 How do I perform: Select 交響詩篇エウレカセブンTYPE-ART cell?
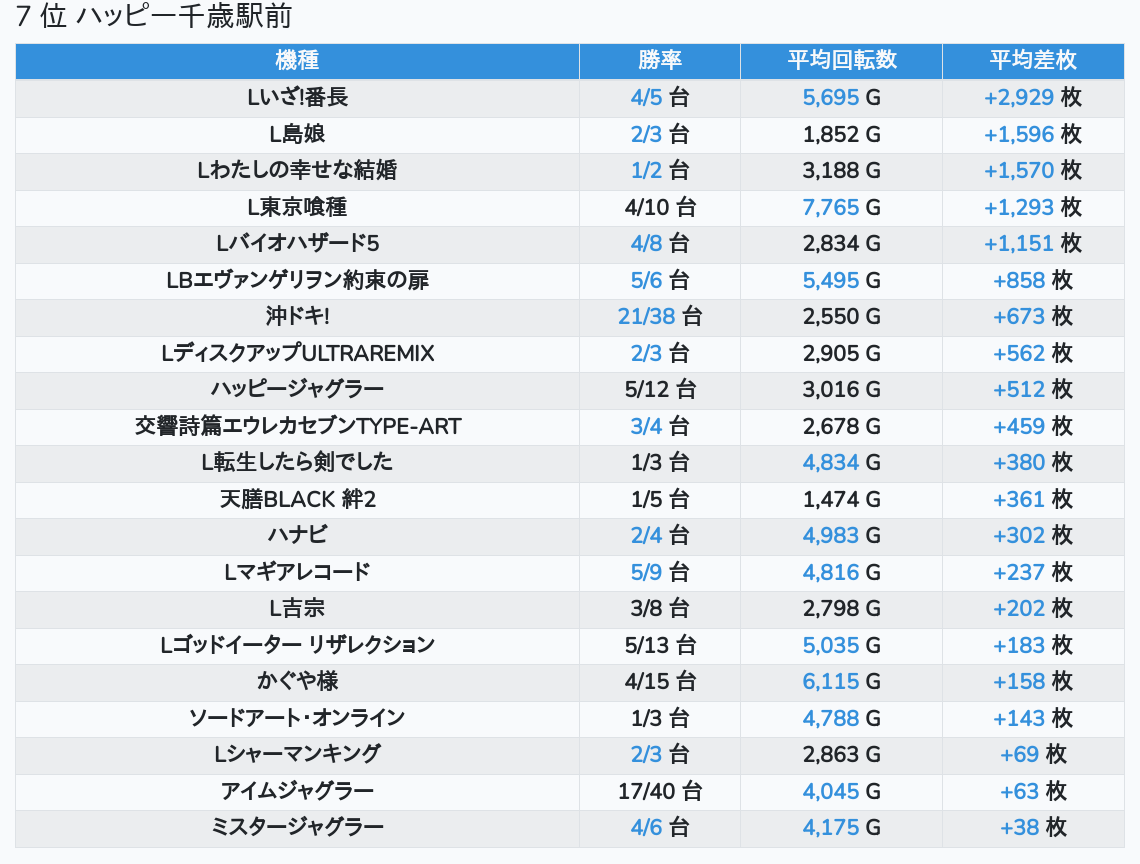[x=297, y=426]
